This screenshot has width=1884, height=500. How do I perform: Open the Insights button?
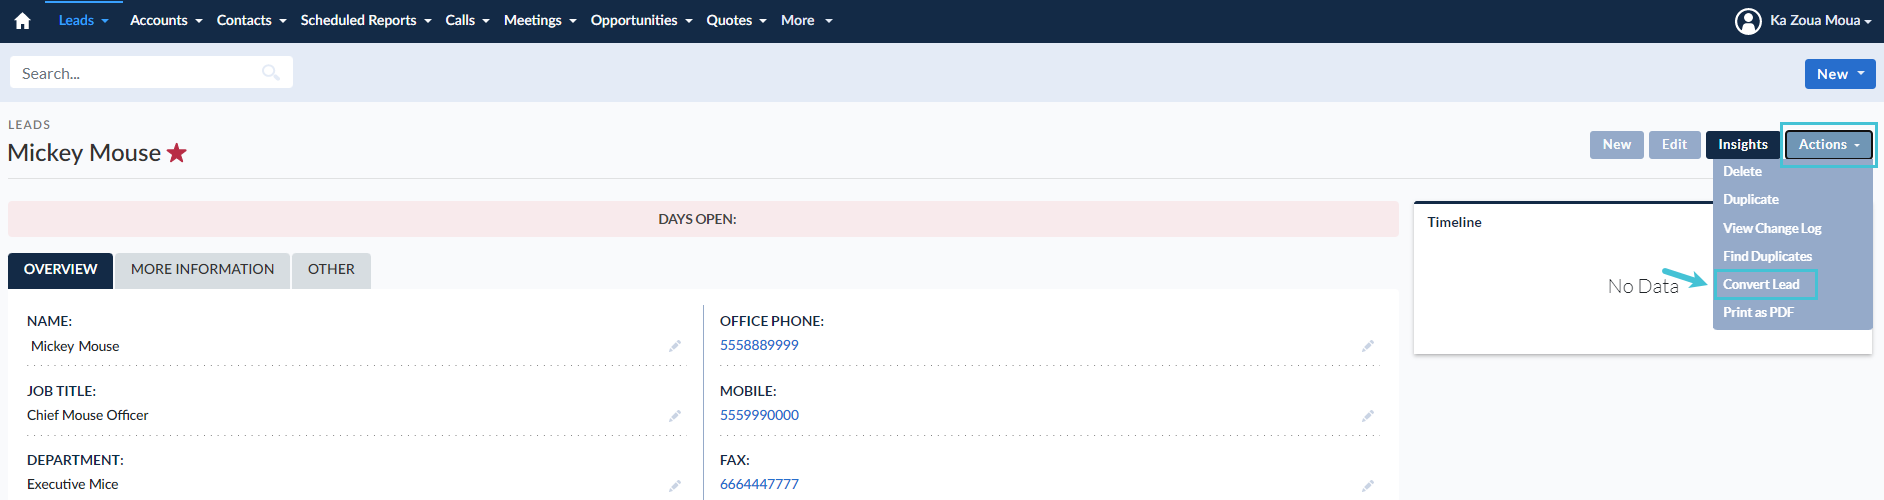[x=1743, y=145]
